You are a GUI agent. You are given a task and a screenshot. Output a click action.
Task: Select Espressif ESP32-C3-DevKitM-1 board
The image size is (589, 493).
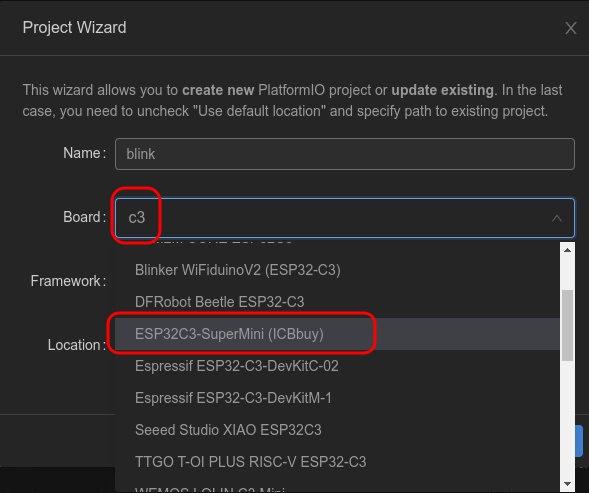(x=337, y=398)
